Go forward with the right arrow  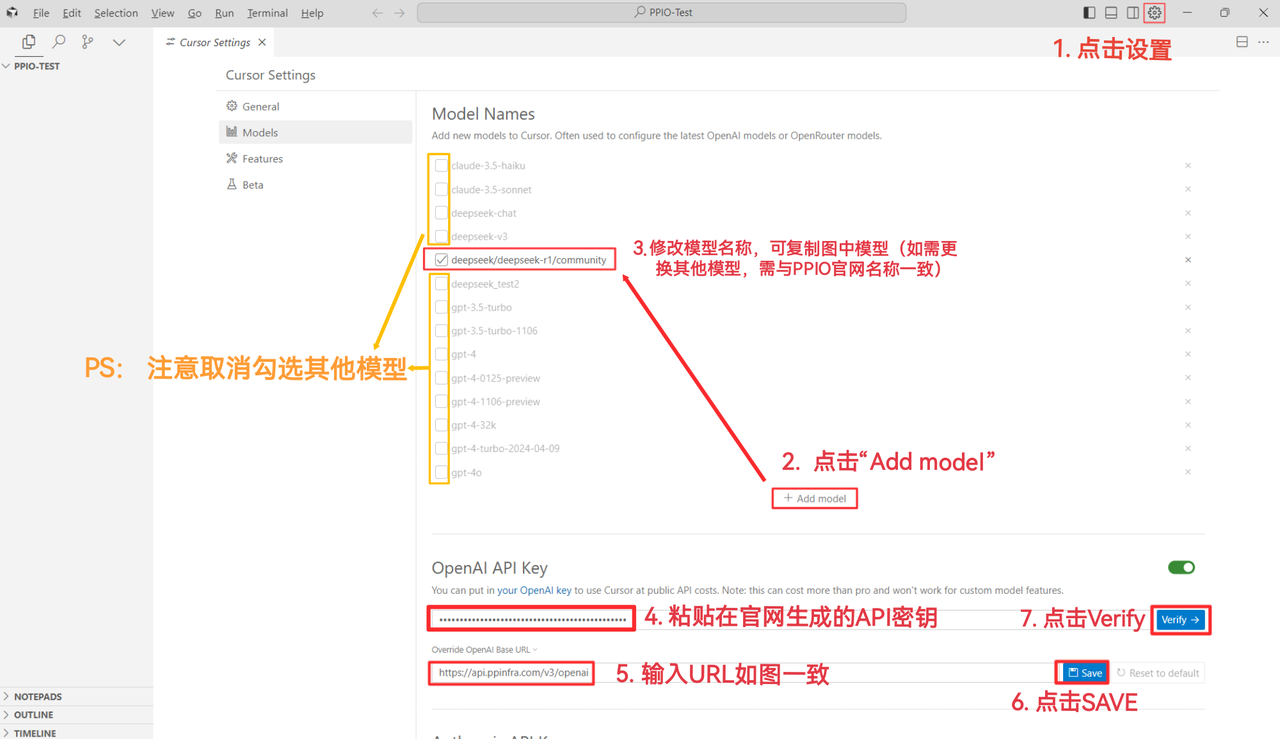pyautogui.click(x=400, y=13)
